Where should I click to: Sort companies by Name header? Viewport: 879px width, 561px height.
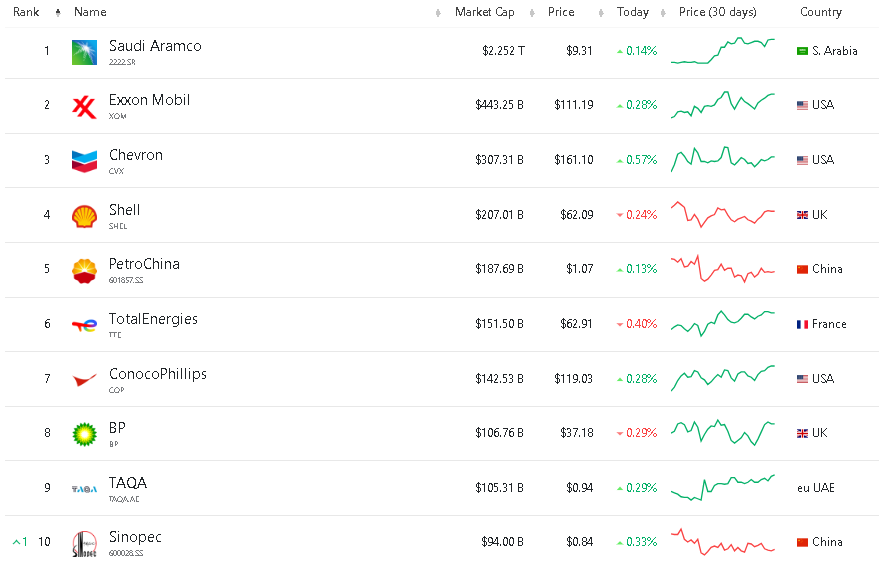(90, 12)
